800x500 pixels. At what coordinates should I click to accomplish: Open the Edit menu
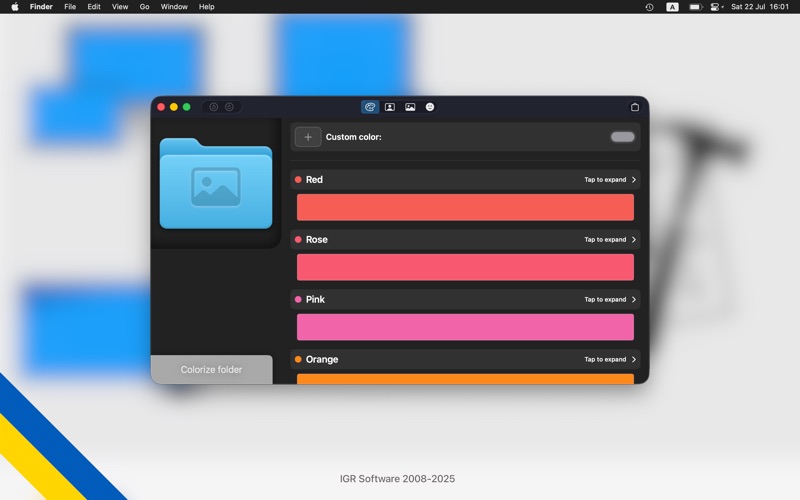(x=94, y=7)
